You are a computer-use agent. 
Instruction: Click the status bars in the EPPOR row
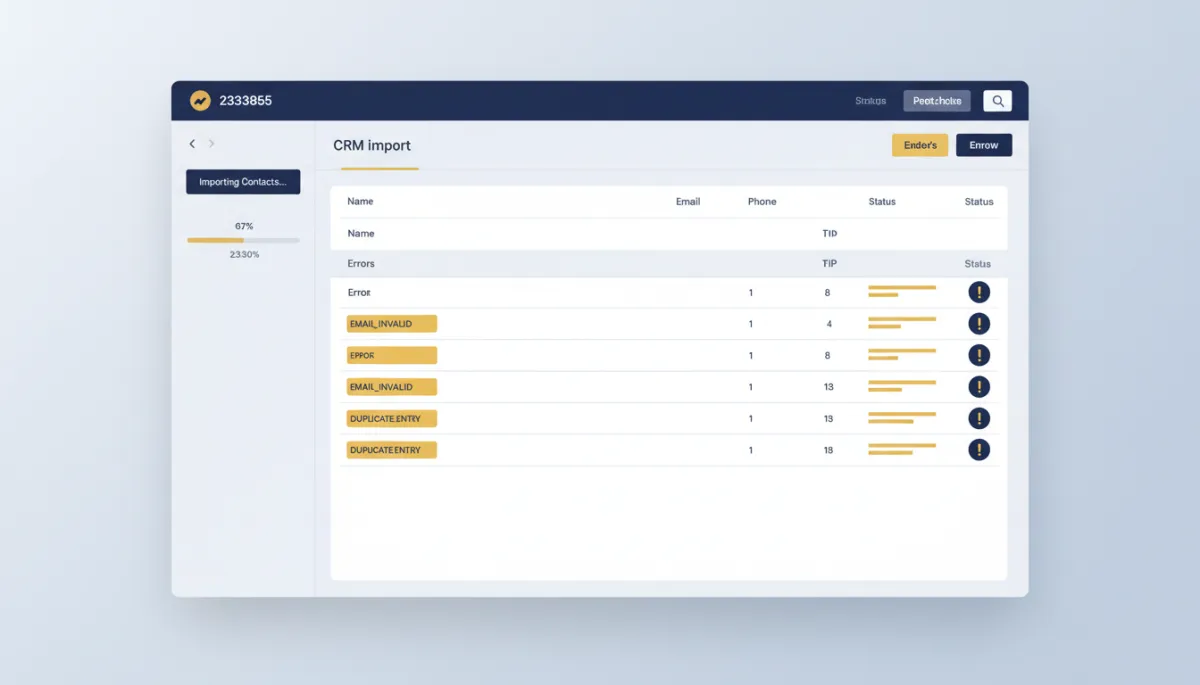tap(902, 354)
